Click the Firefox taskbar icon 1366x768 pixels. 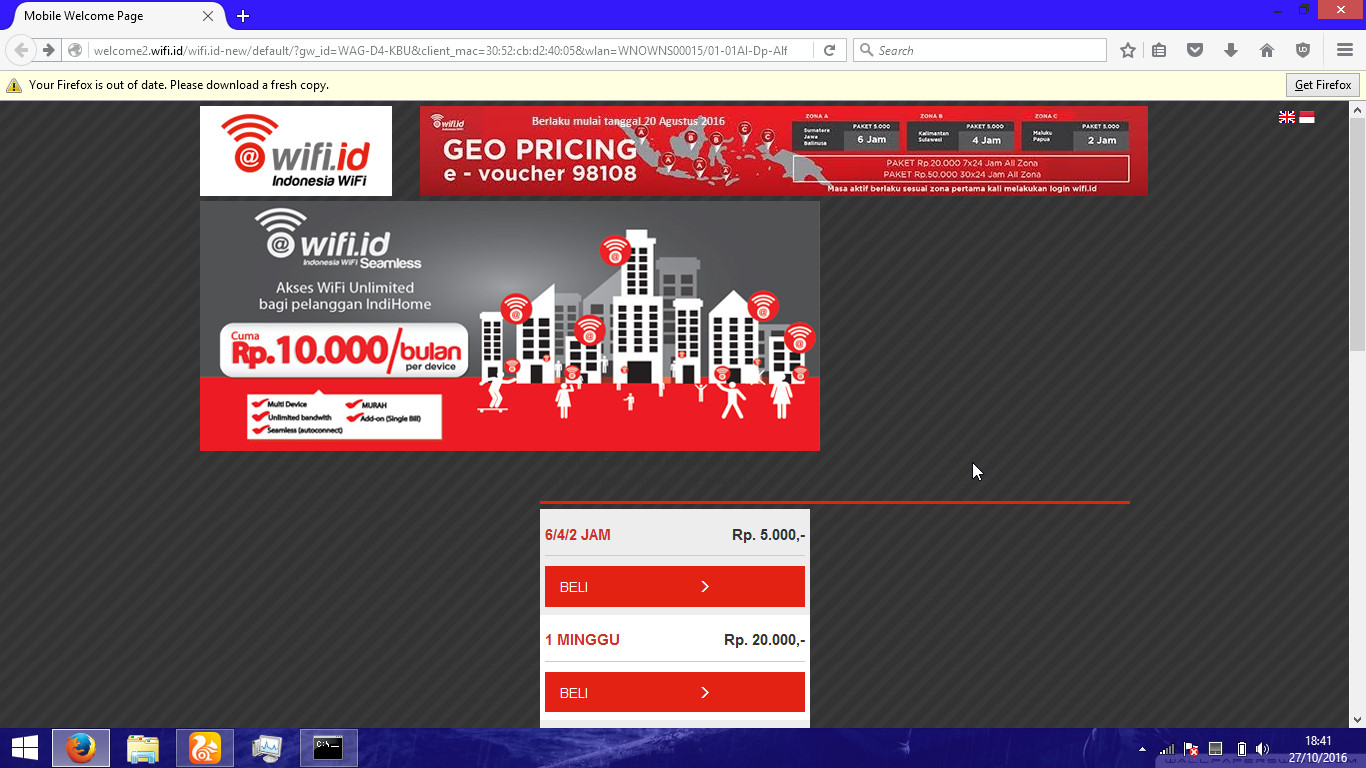(81, 748)
